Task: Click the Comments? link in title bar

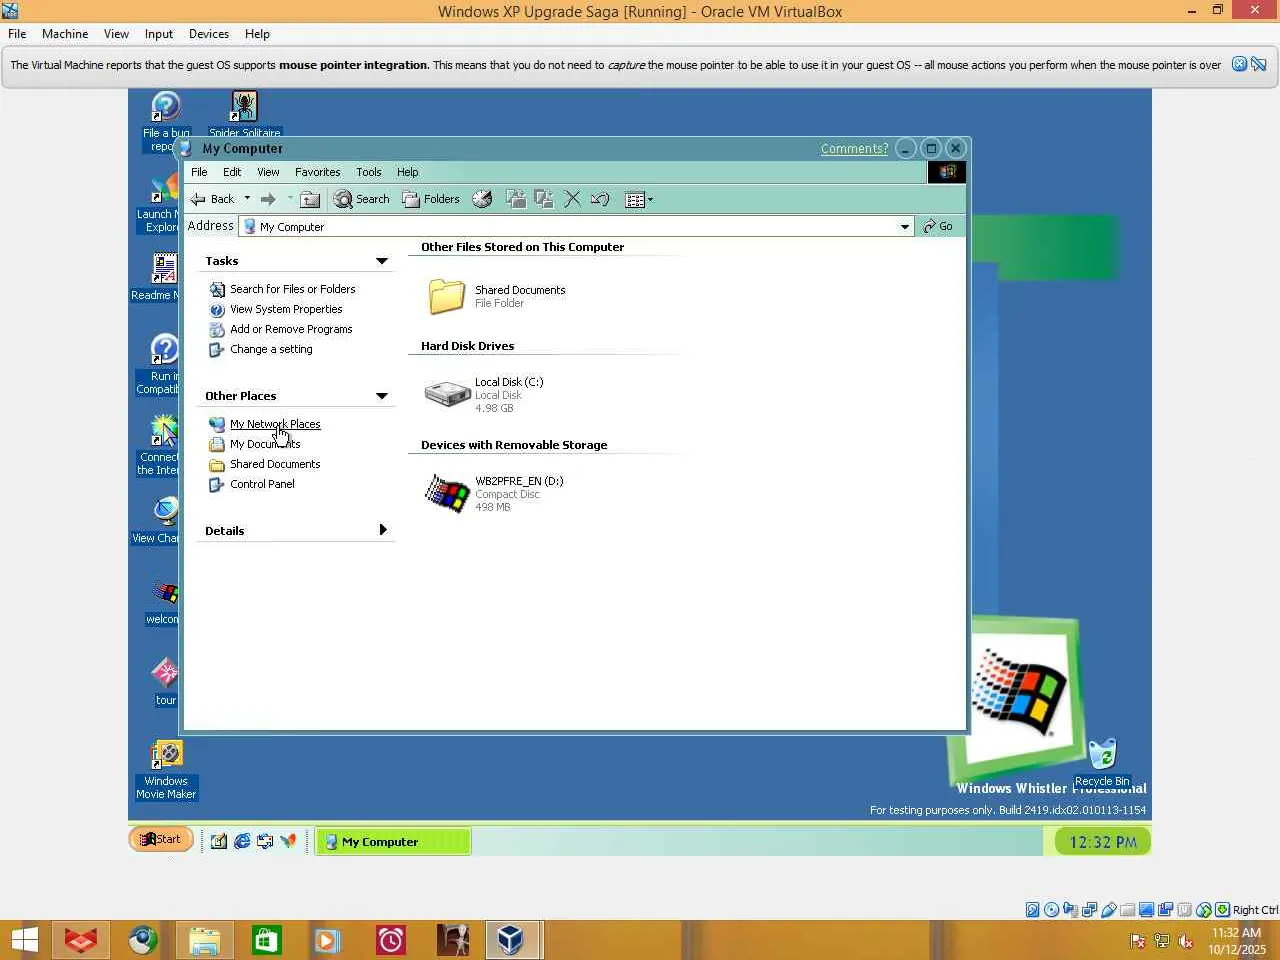Action: point(854,148)
